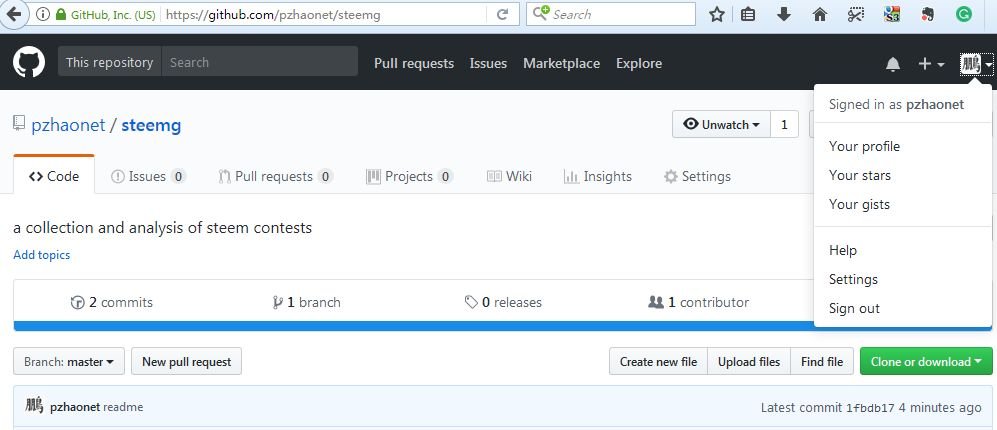The height and width of the screenshot is (430, 997).
Task: Click New pull request button
Action: click(x=186, y=361)
